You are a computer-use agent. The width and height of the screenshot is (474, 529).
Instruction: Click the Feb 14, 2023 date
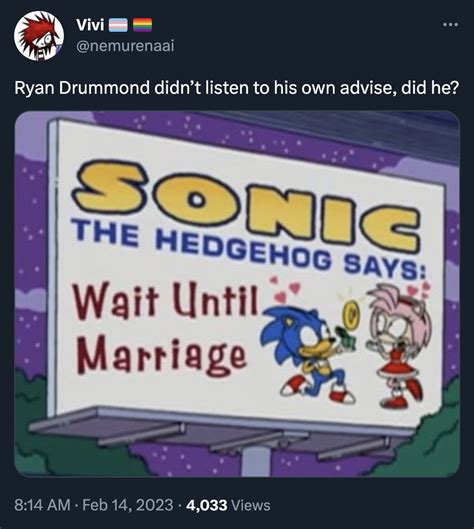pyautogui.click(x=128, y=505)
